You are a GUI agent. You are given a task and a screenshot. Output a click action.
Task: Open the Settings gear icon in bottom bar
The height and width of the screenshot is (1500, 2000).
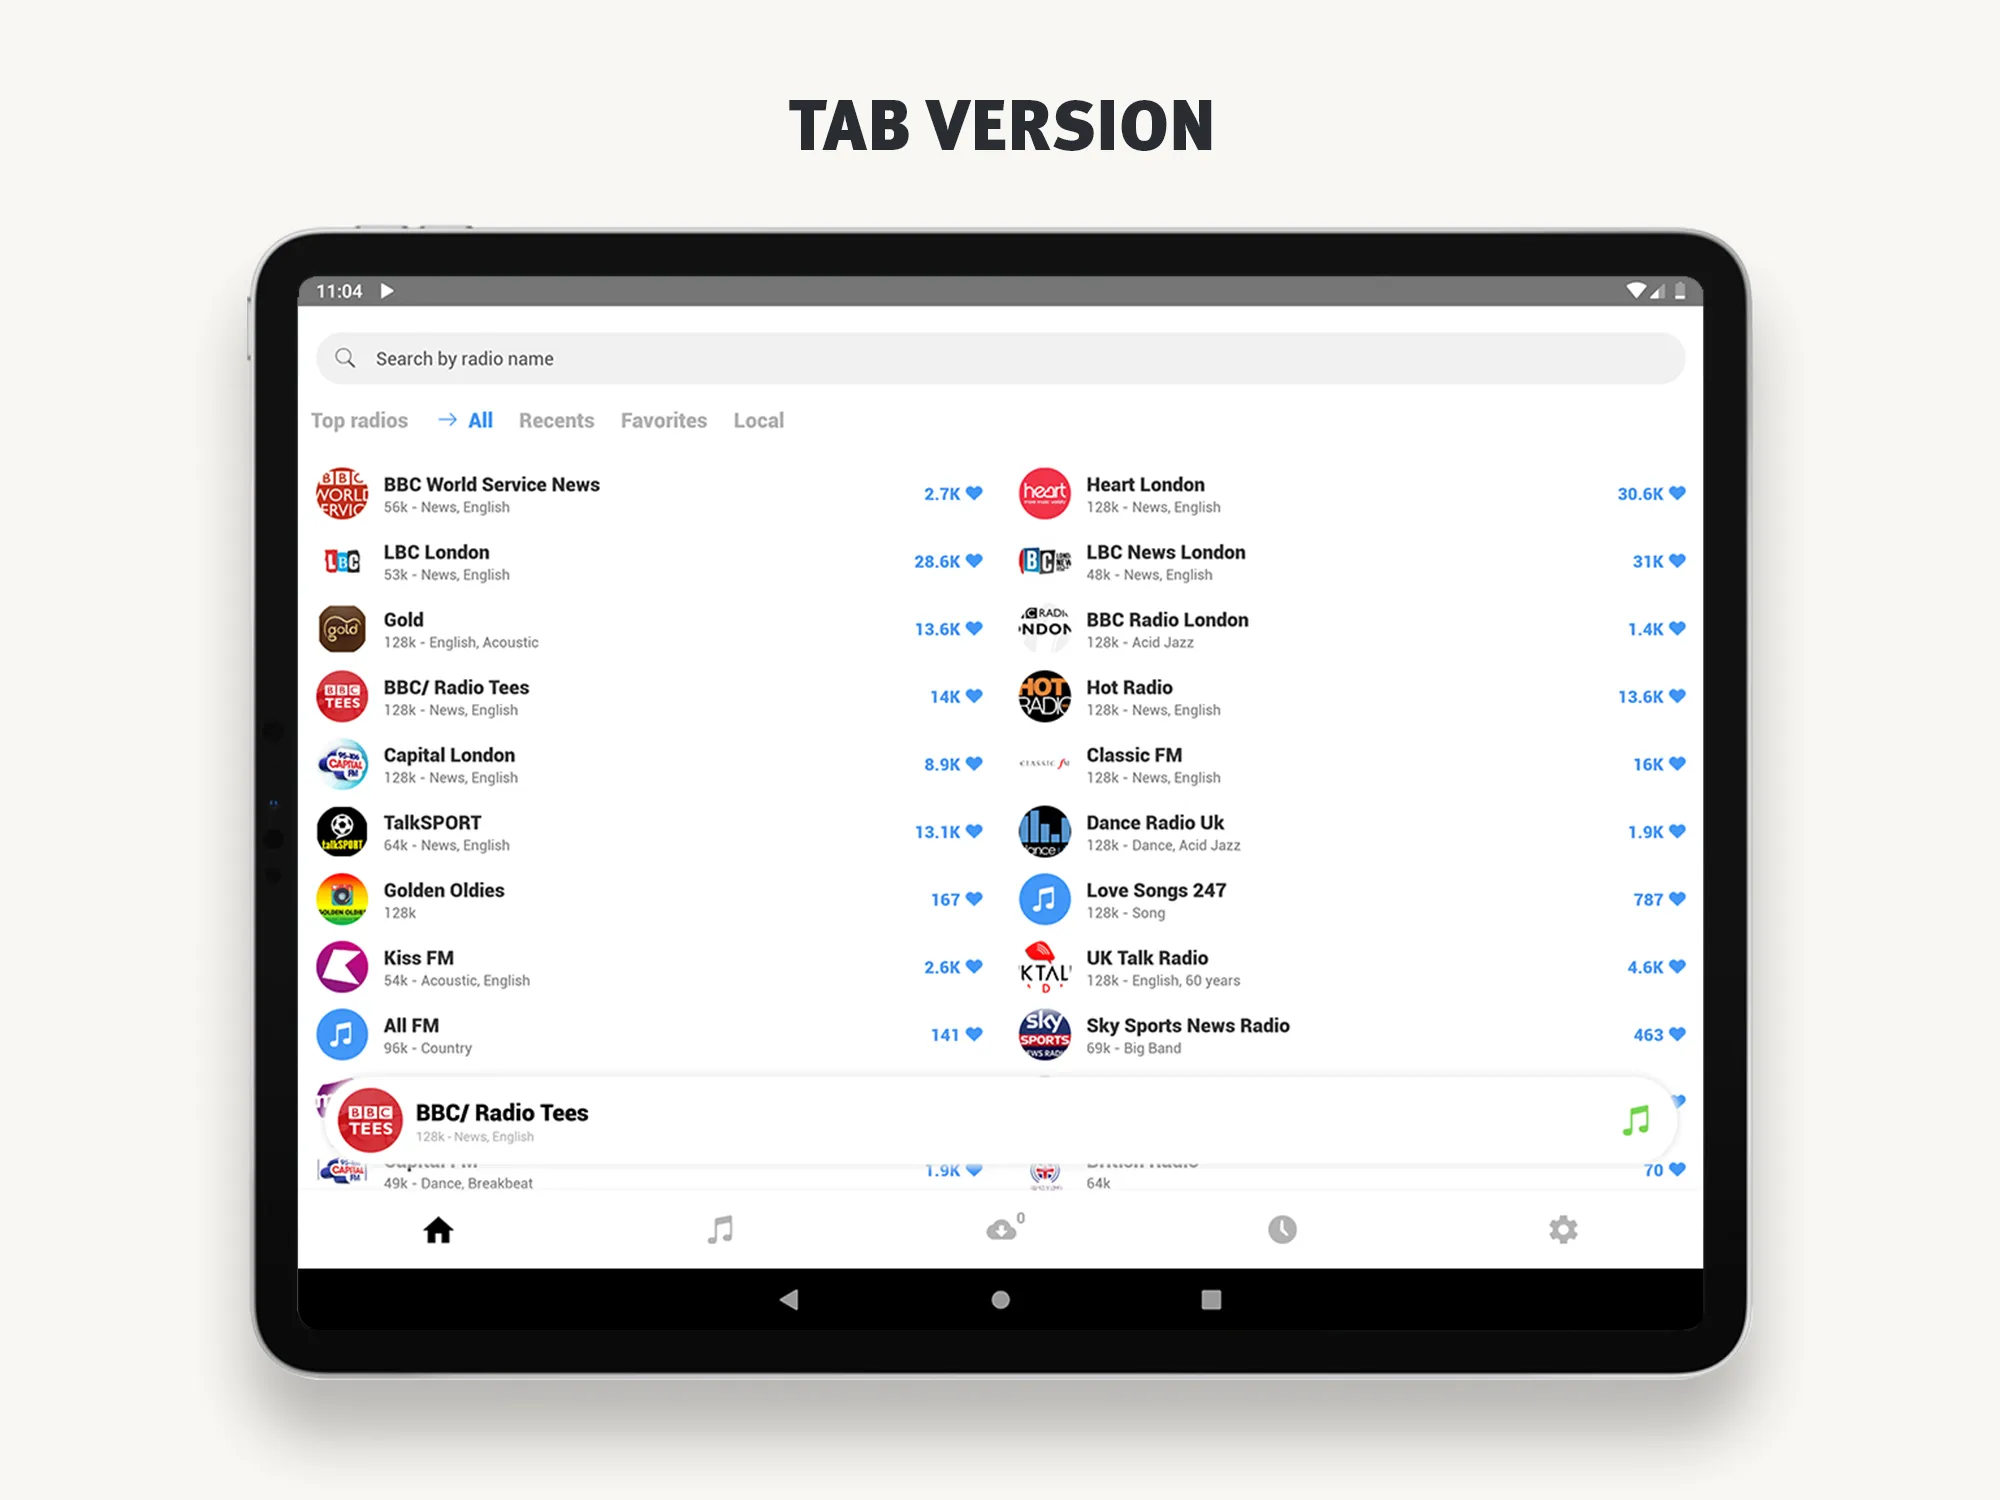point(1564,1231)
